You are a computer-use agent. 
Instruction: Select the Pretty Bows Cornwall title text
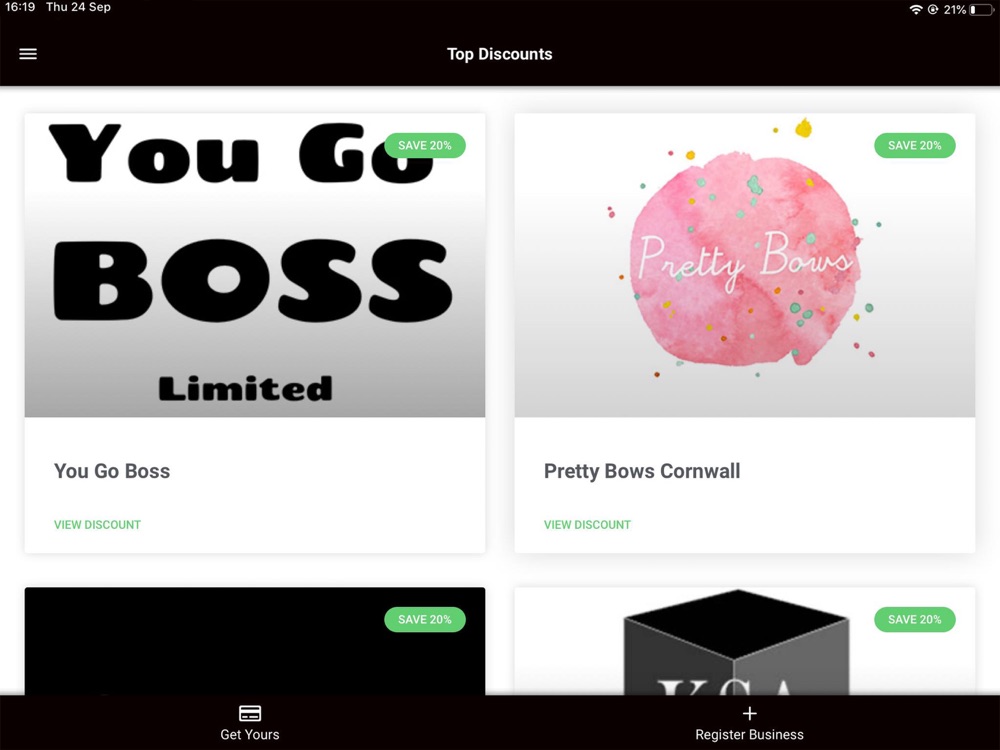tap(642, 471)
